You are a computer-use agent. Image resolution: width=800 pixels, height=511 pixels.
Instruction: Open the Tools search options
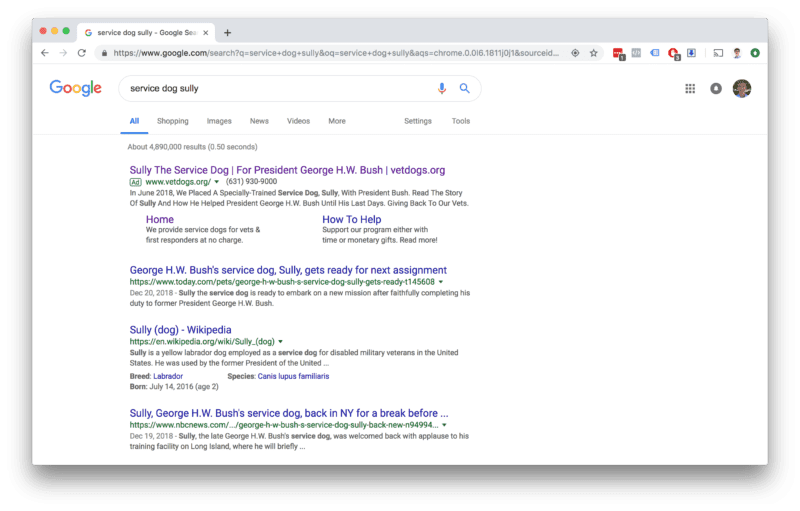[x=461, y=121]
